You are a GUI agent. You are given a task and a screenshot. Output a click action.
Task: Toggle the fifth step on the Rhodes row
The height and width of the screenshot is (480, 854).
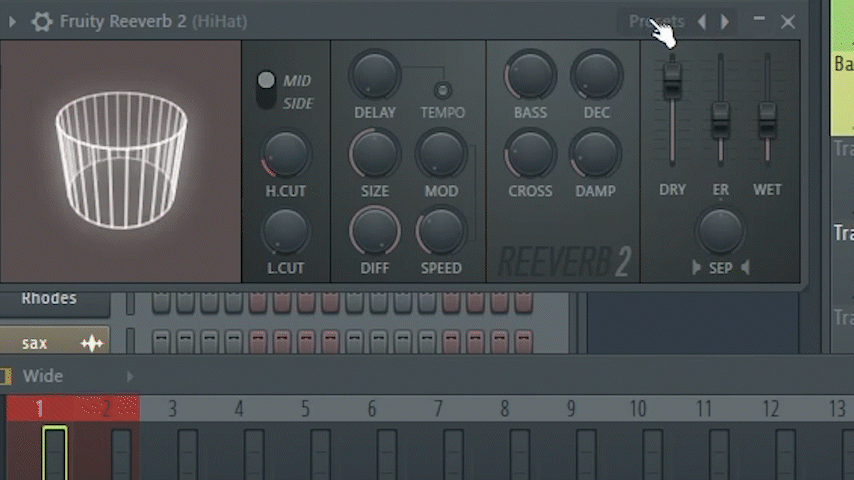pyautogui.click(x=258, y=302)
